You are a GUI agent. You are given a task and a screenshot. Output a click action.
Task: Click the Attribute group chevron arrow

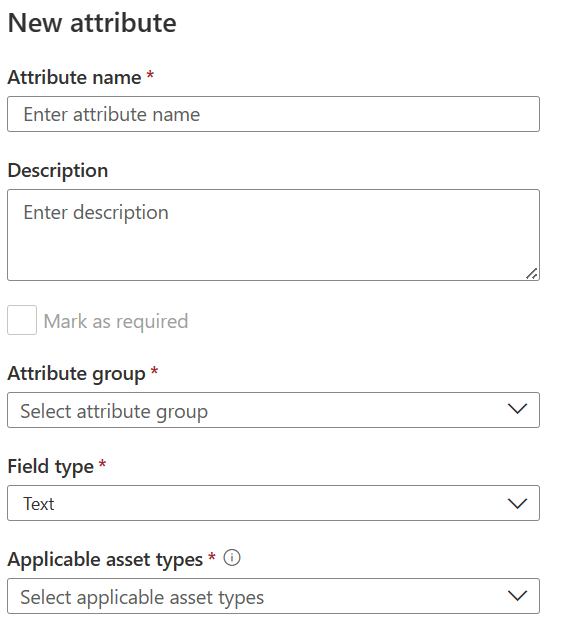coord(517,409)
